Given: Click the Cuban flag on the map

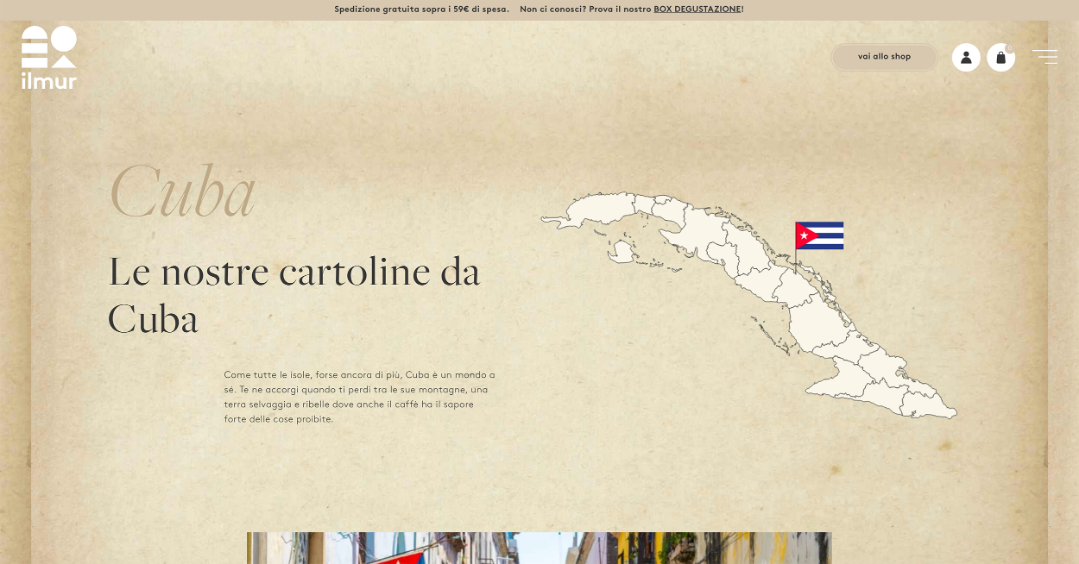Looking at the screenshot, I should coord(819,236).
